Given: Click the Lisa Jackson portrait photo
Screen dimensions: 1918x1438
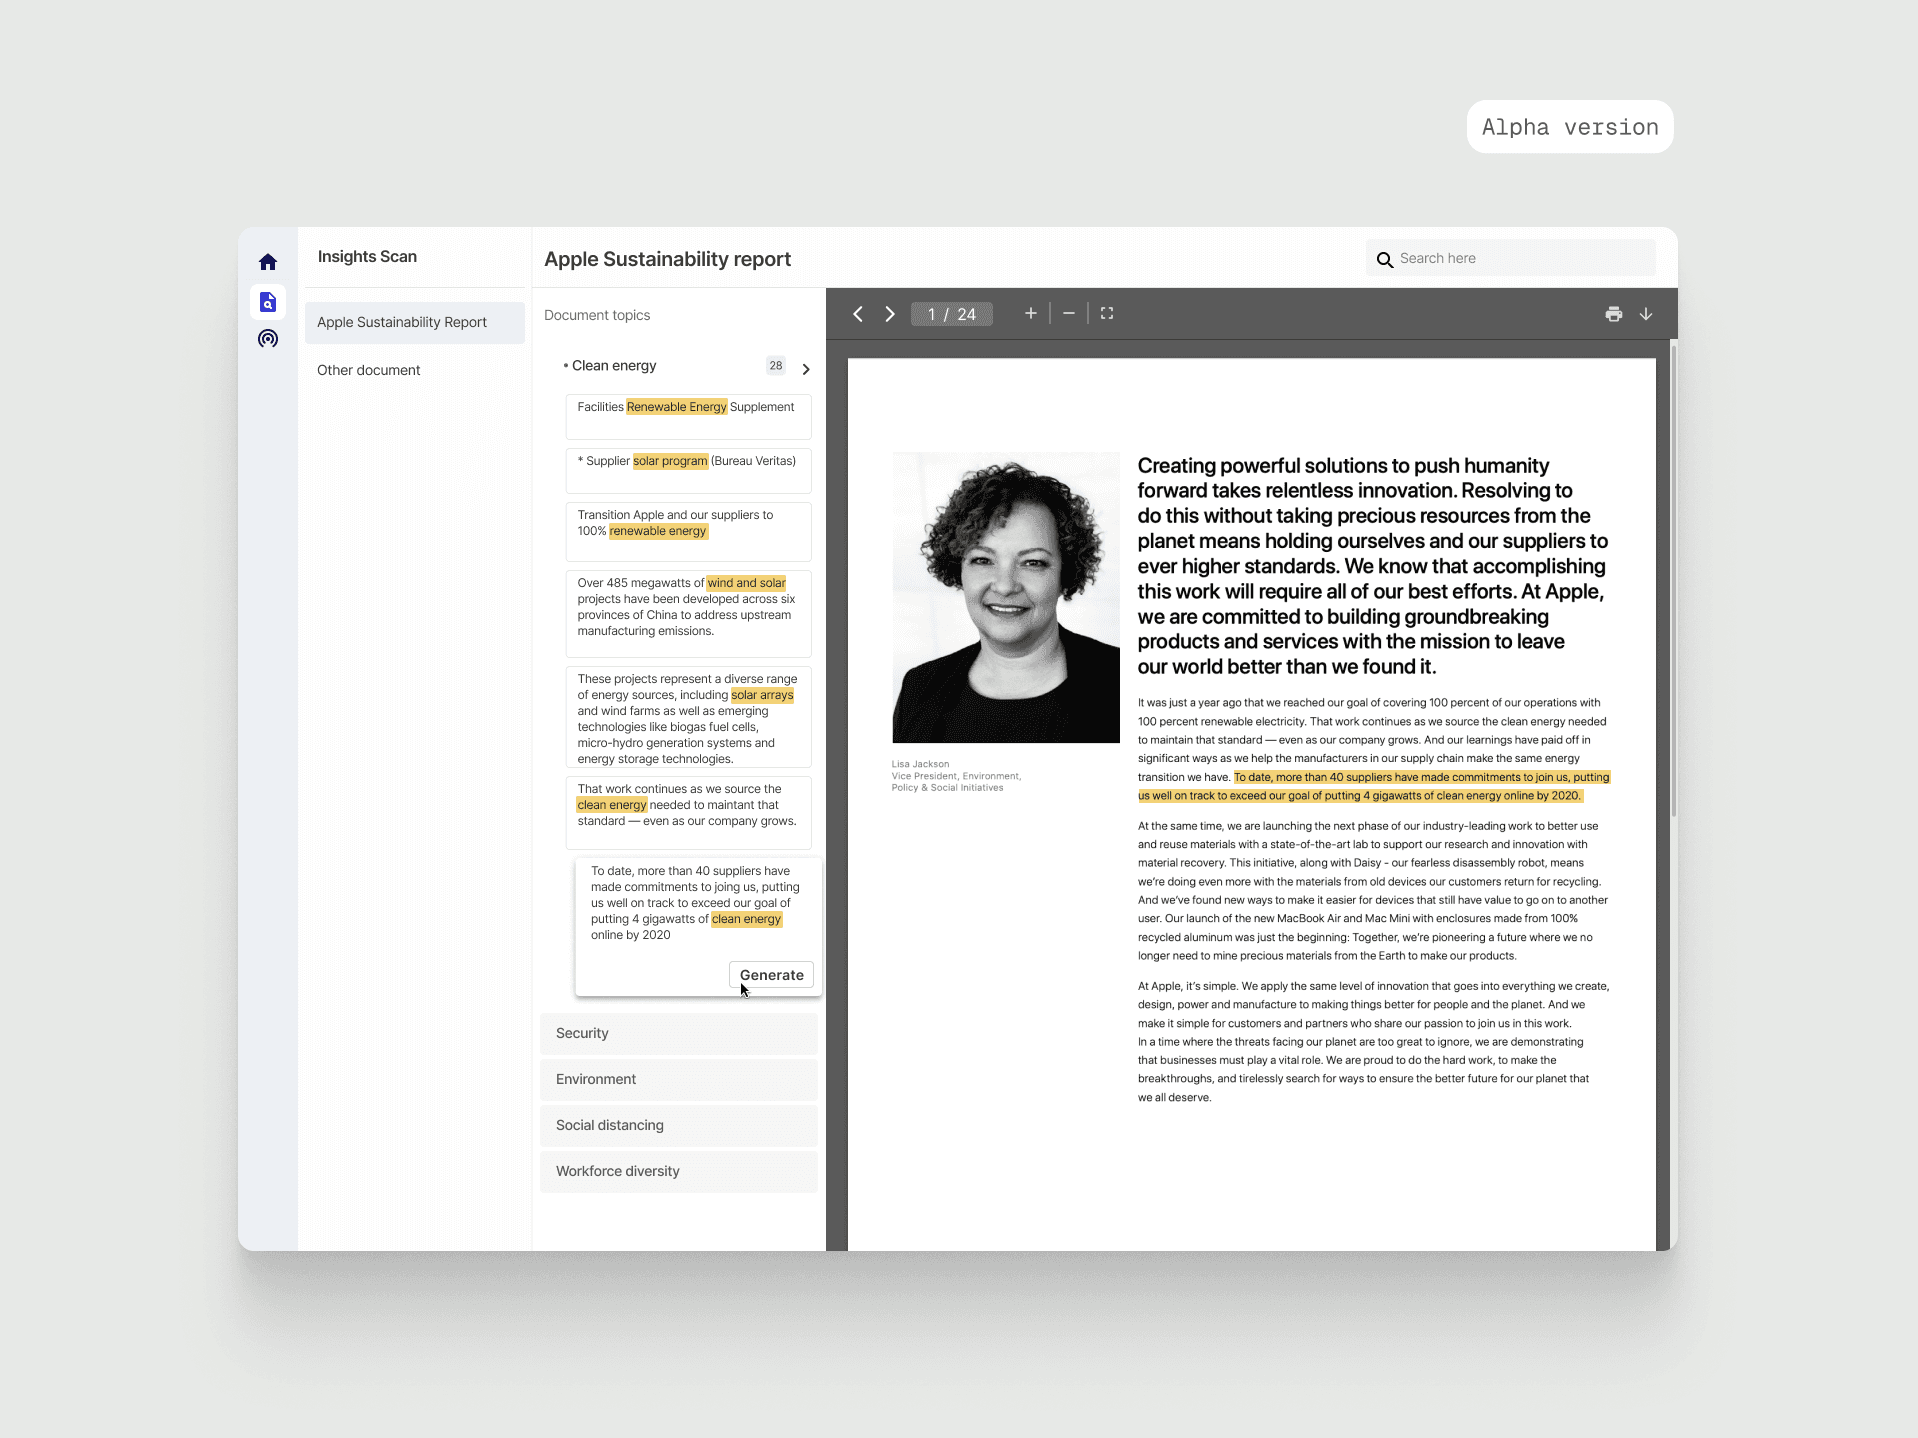Looking at the screenshot, I should coord(1006,598).
